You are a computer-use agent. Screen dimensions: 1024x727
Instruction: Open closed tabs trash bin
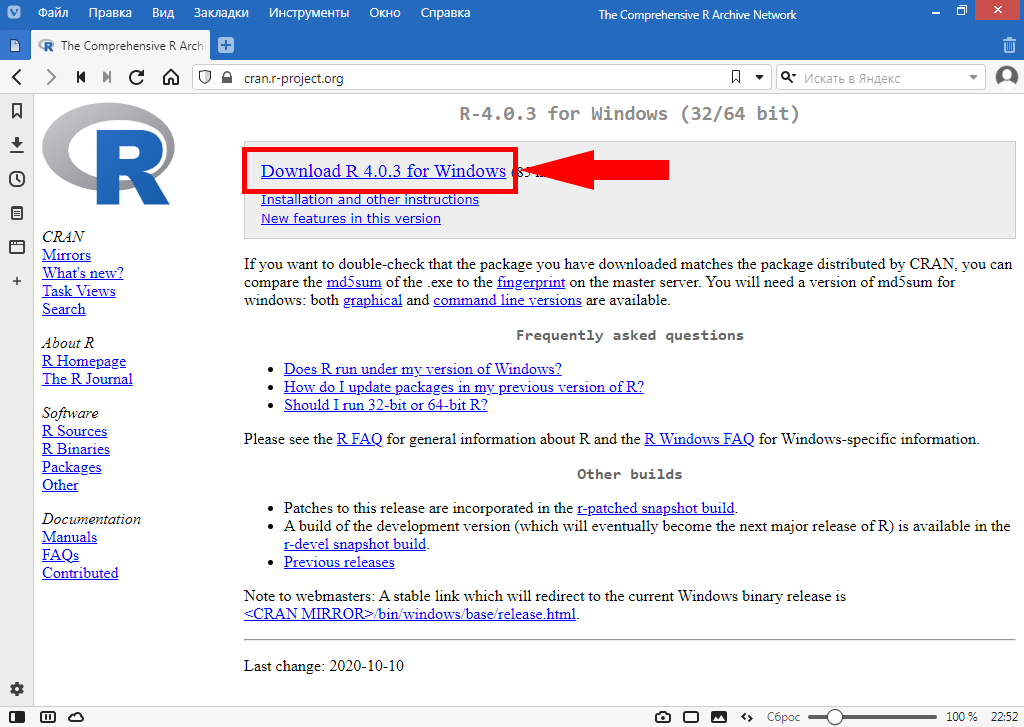1009,45
